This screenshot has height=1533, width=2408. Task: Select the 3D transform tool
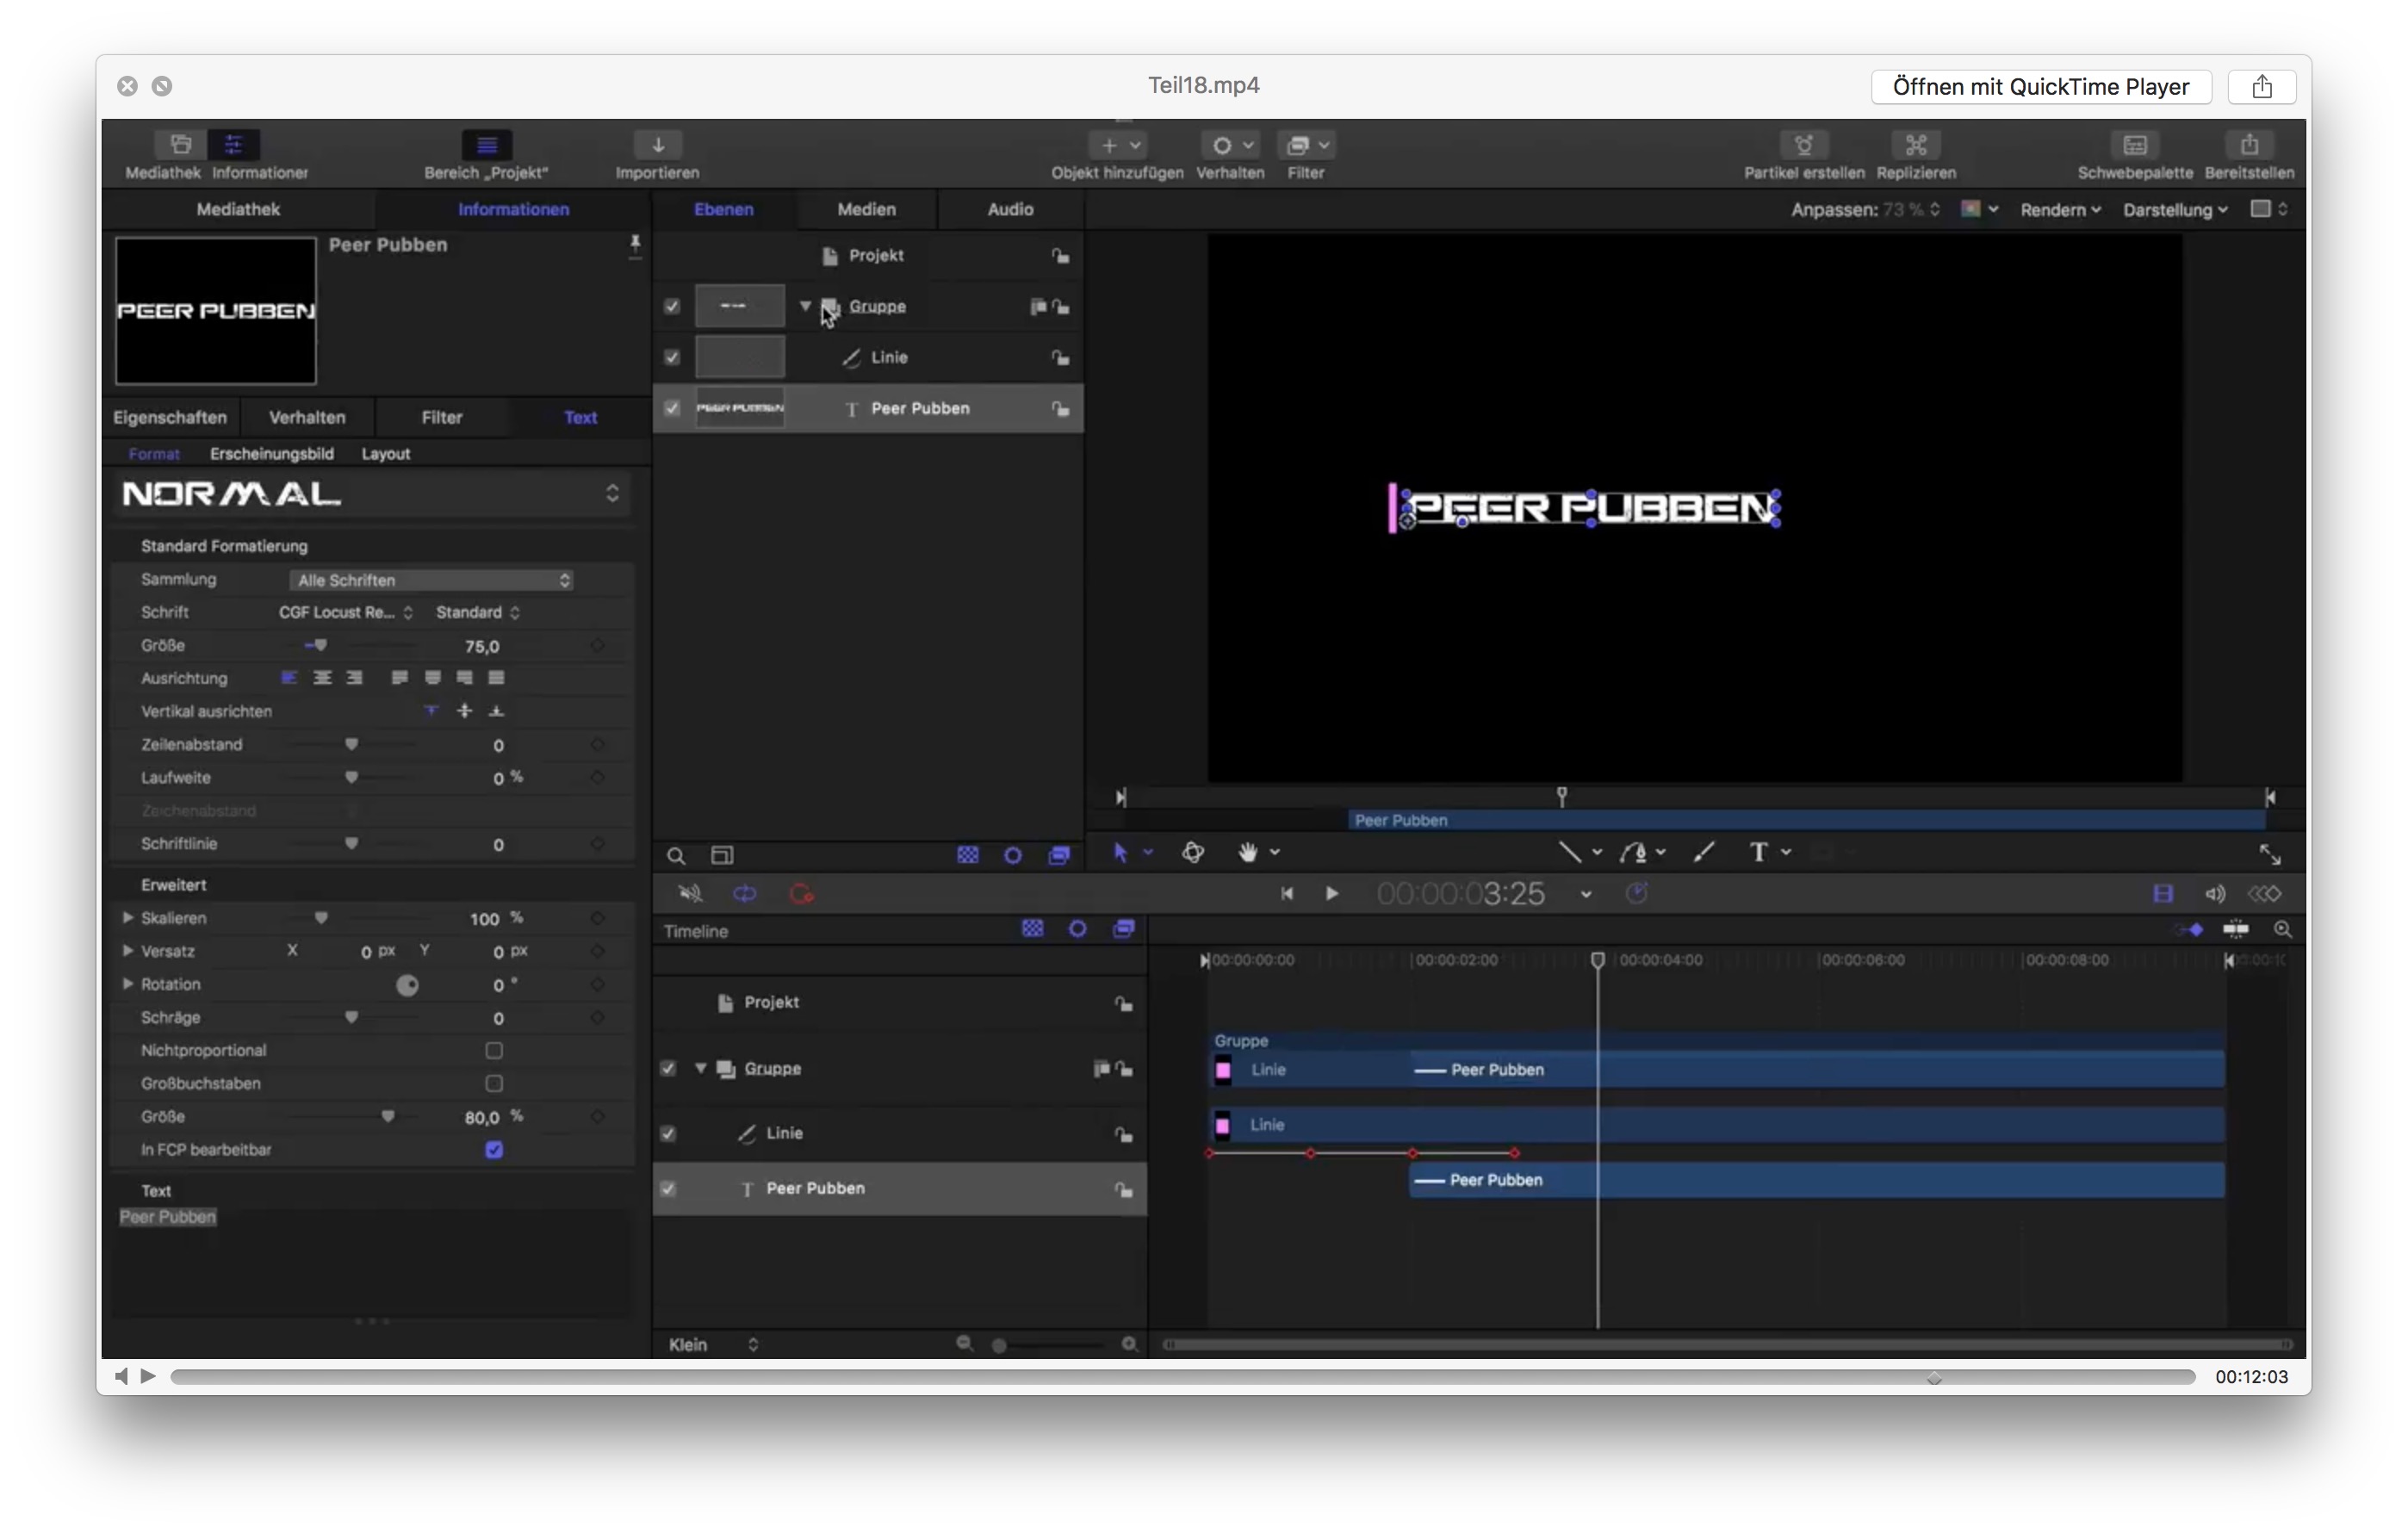(x=1192, y=852)
